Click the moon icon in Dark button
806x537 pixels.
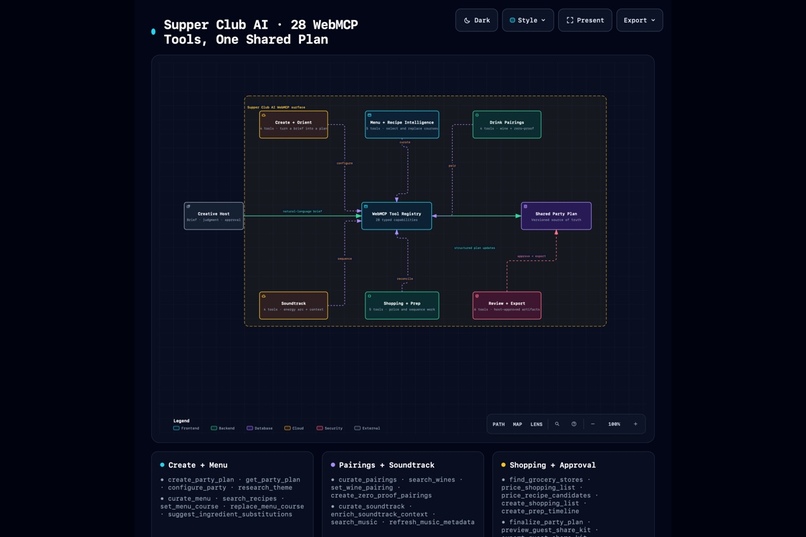tap(467, 21)
